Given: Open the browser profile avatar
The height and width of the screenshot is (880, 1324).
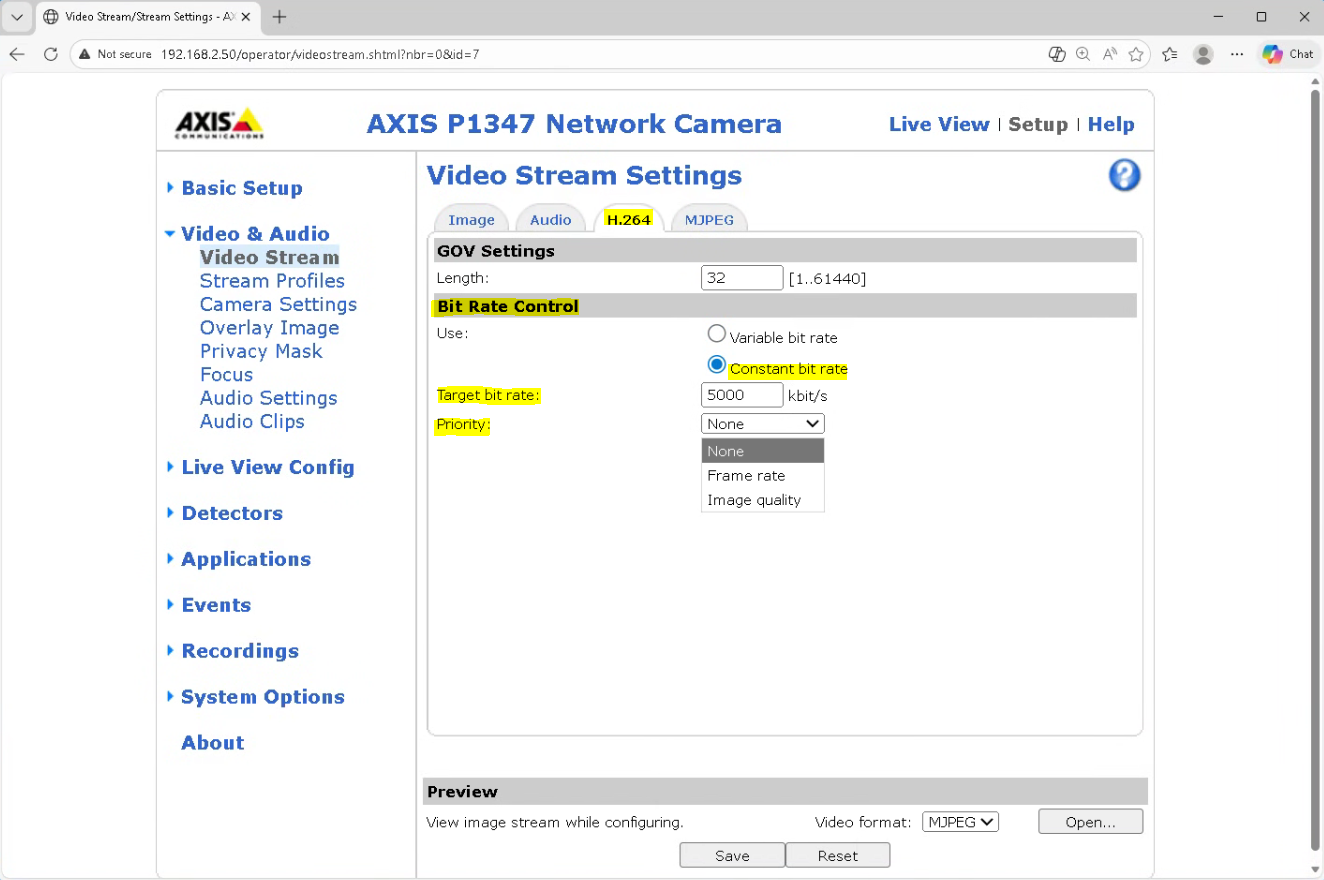Looking at the screenshot, I should (1203, 54).
